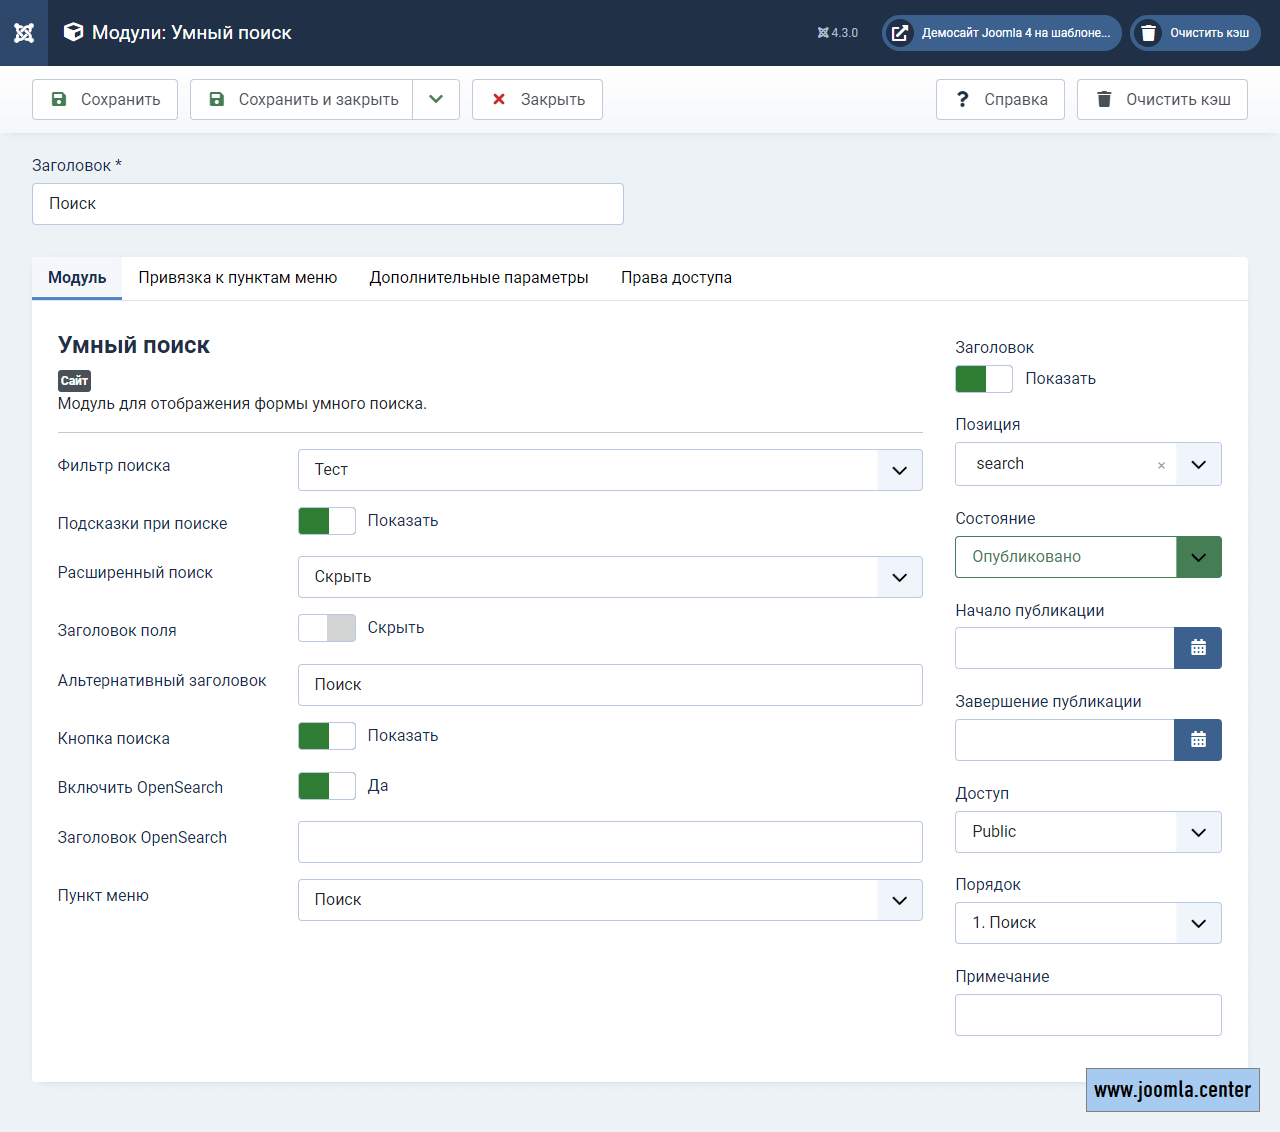1280x1132 pixels.
Task: Click the Заголовок OpenSearch input field
Action: pyautogui.click(x=610, y=842)
